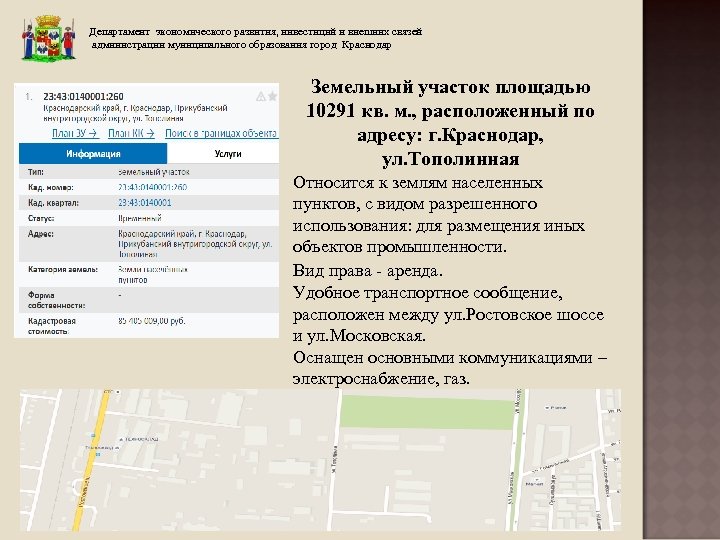
Task: Select the 'Статус:' row label
Action: pyautogui.click(x=41, y=218)
